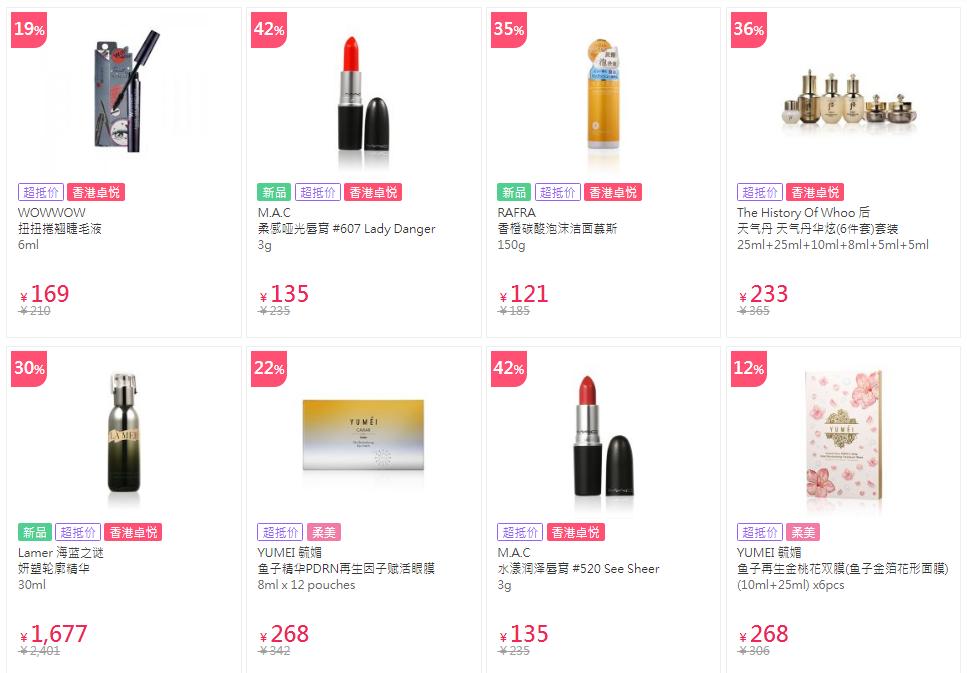Click the ¥1,677 price of Lamer serum
Viewport: 967px width, 673px height.
tap(54, 634)
